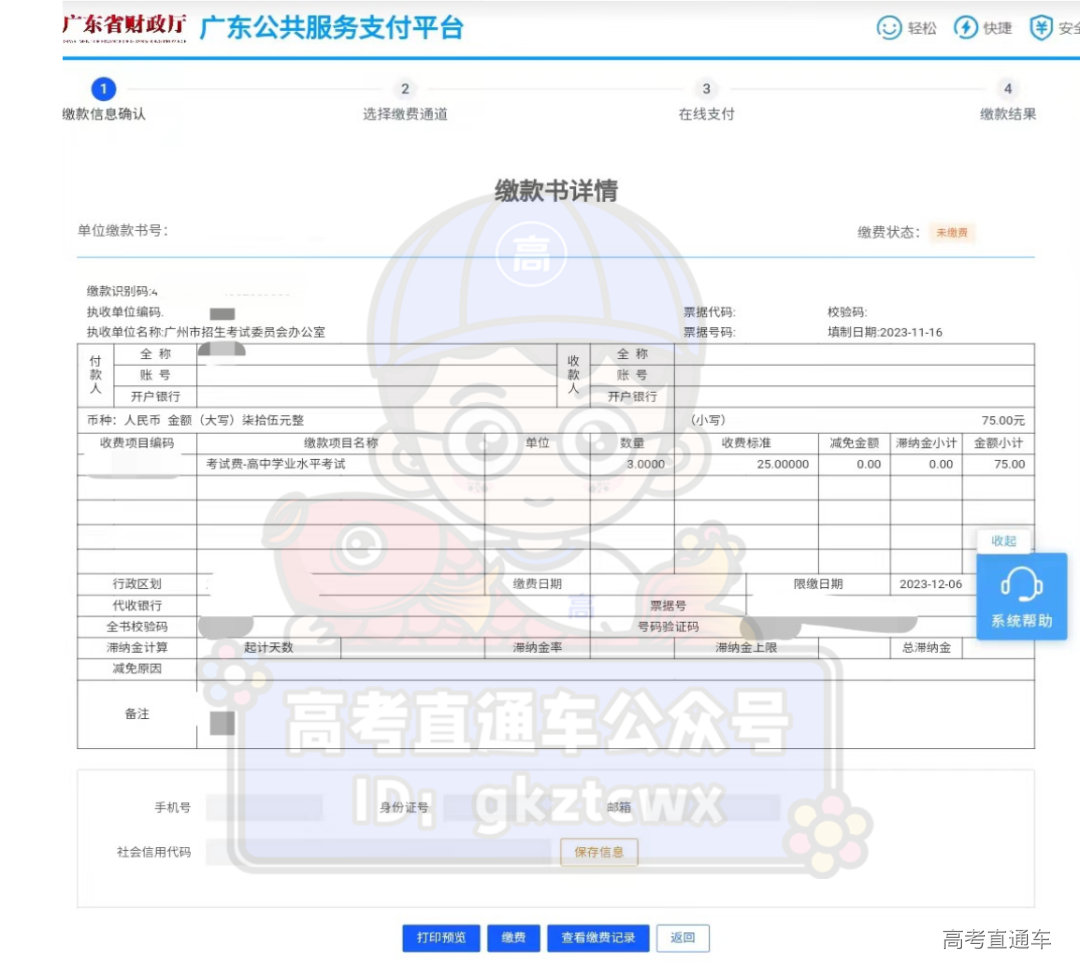
Task: Click step 3 circle 在线支付
Action: click(706, 89)
